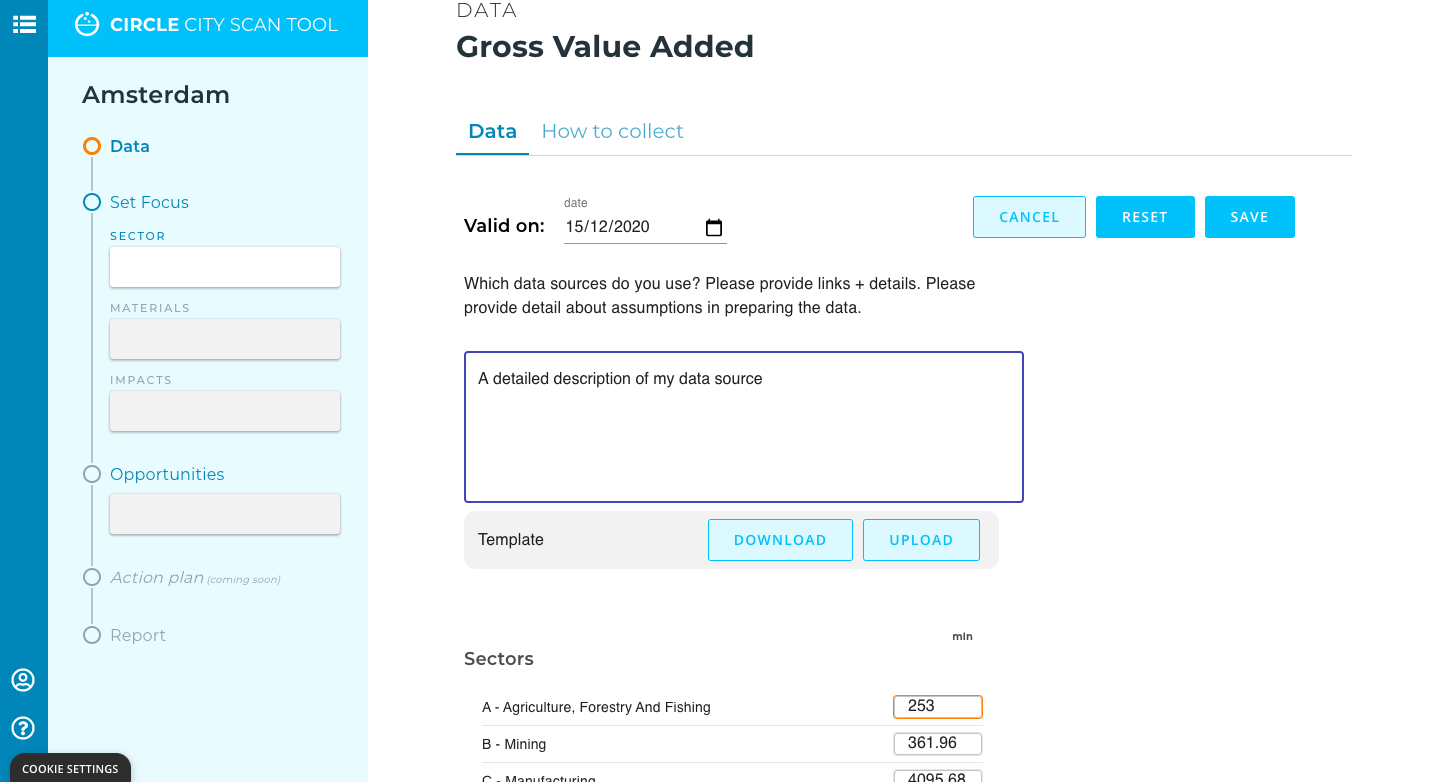Select the Data tab
Screen dimensions: 1440x782
493,131
